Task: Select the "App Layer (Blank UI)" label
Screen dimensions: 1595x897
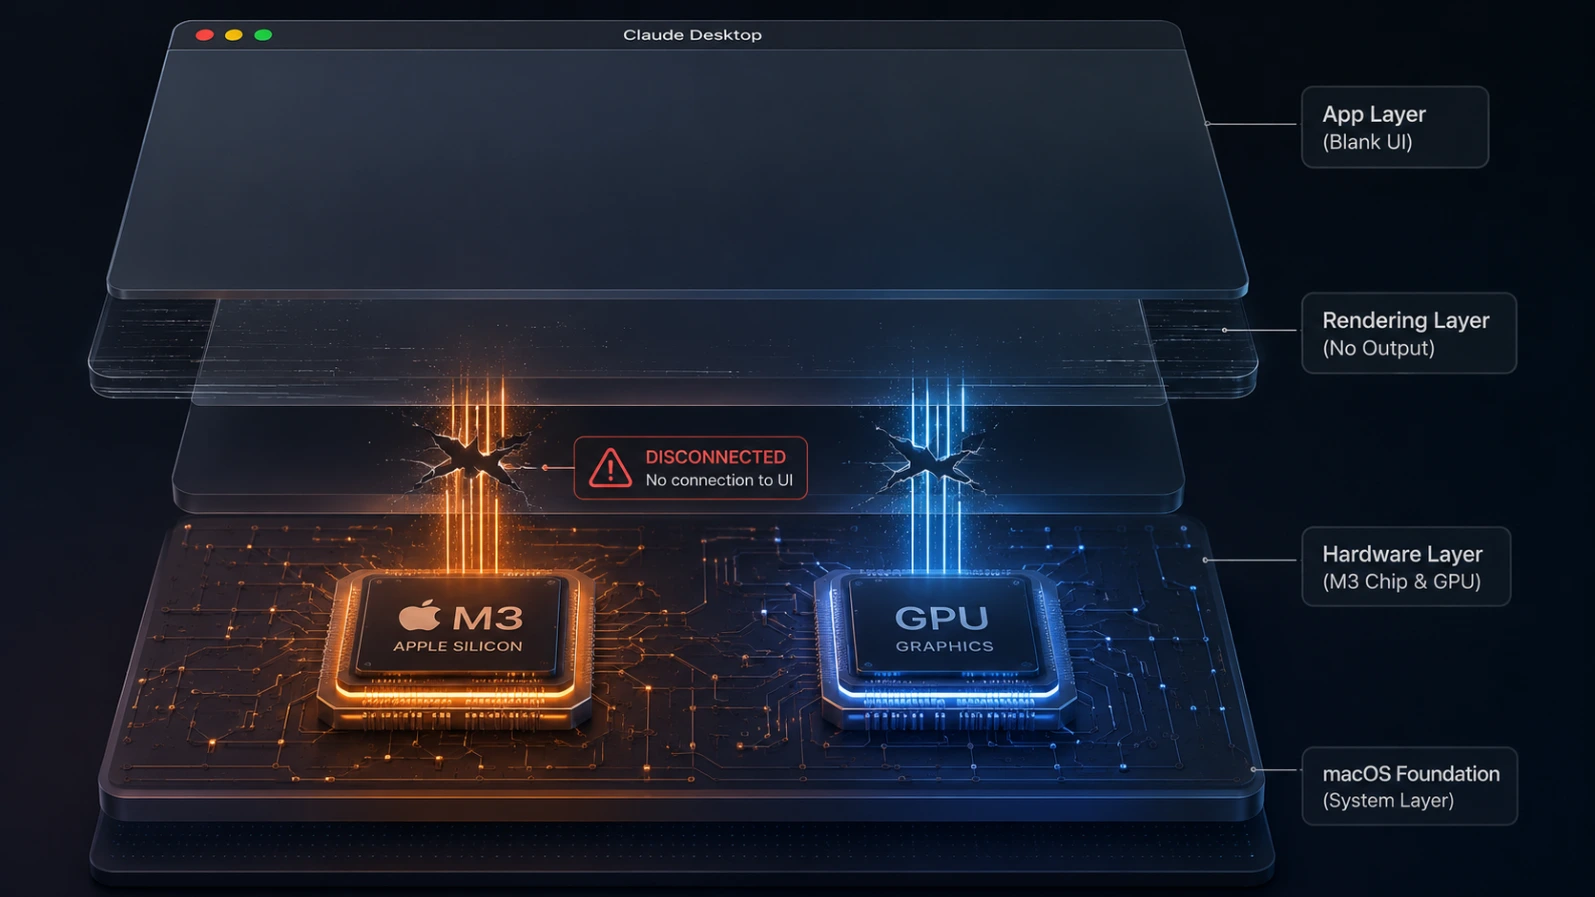Action: [x=1395, y=127]
